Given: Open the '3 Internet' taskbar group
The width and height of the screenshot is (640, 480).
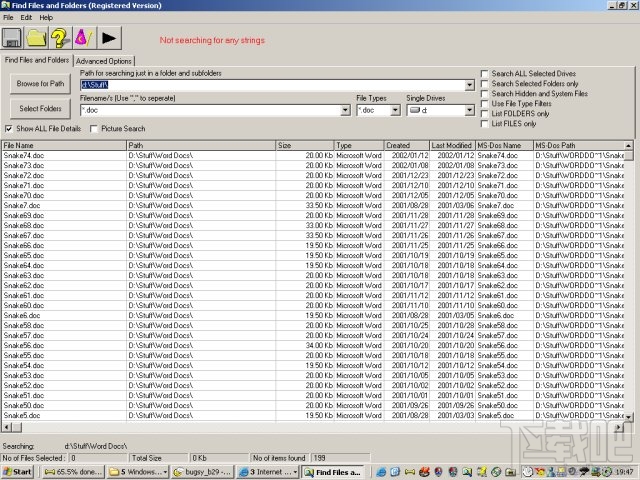Looking at the screenshot, I should click(x=267, y=472).
